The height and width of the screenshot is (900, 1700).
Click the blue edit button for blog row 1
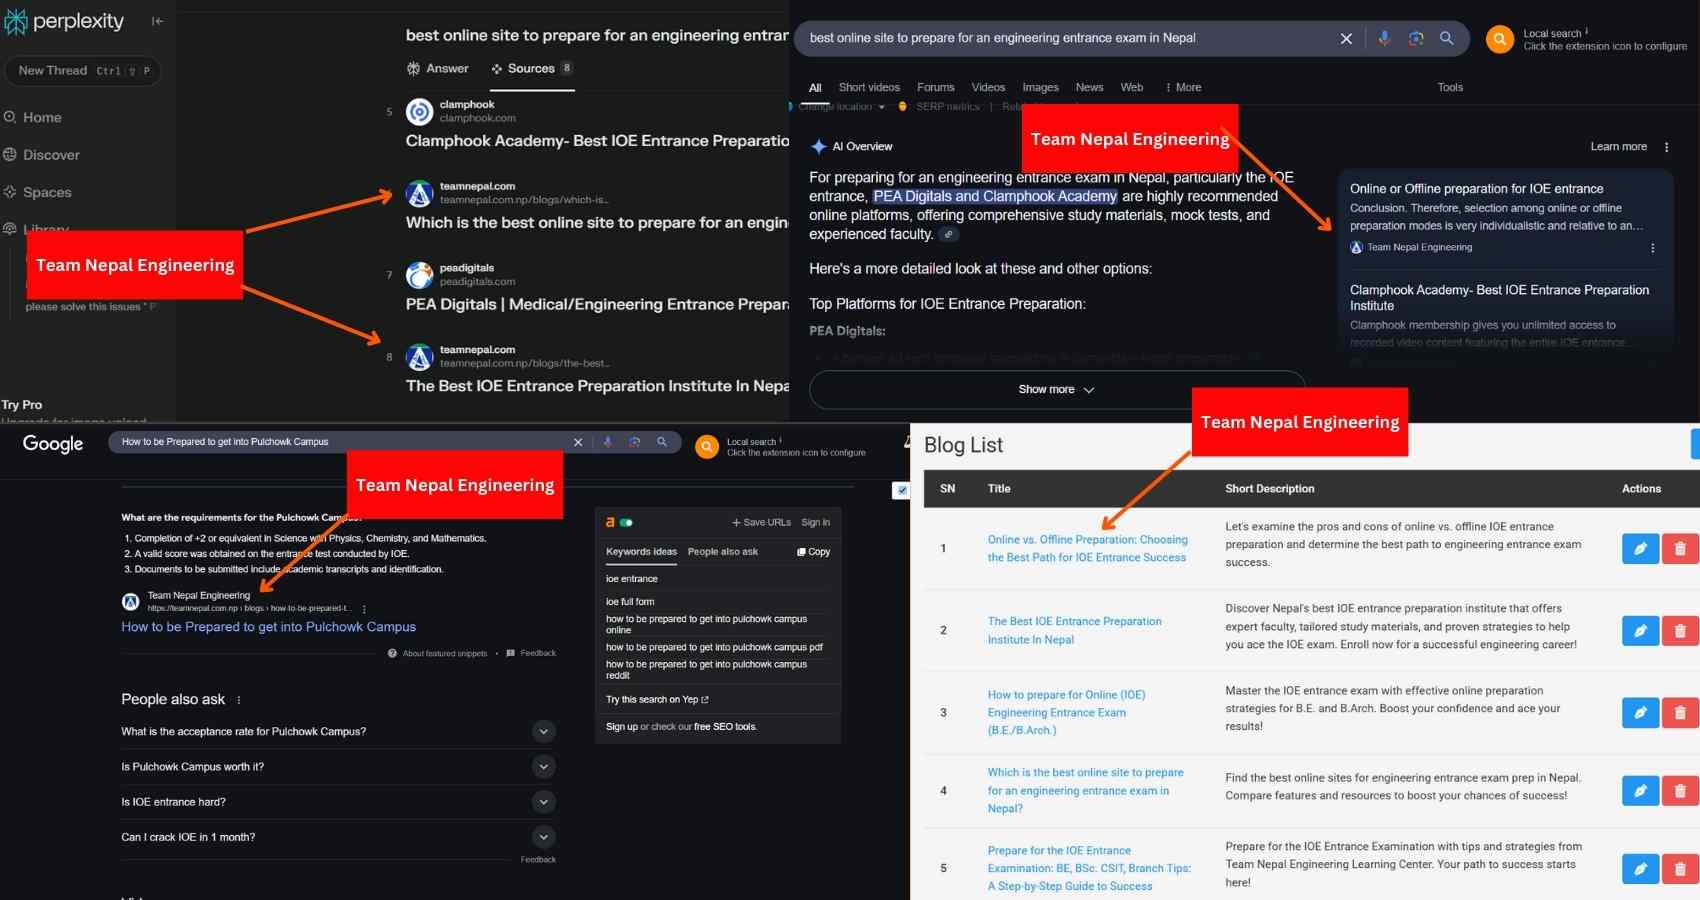click(1640, 548)
